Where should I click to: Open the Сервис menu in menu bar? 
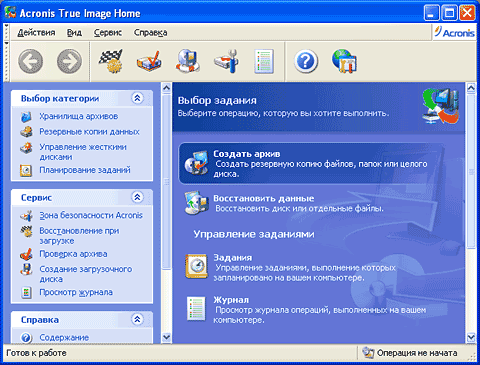(x=108, y=33)
